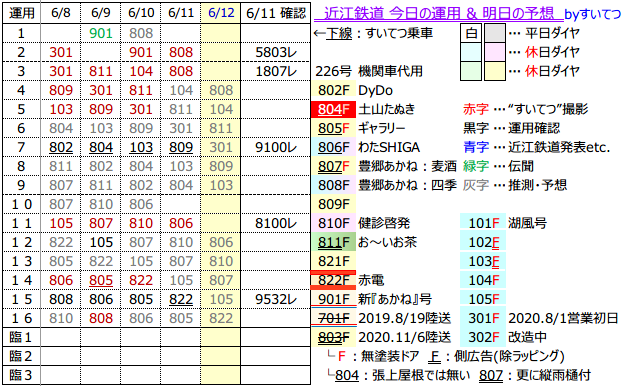This screenshot has width=629, height=386.
Task: Click the 黒字 black text legend label
Action: tap(476, 128)
